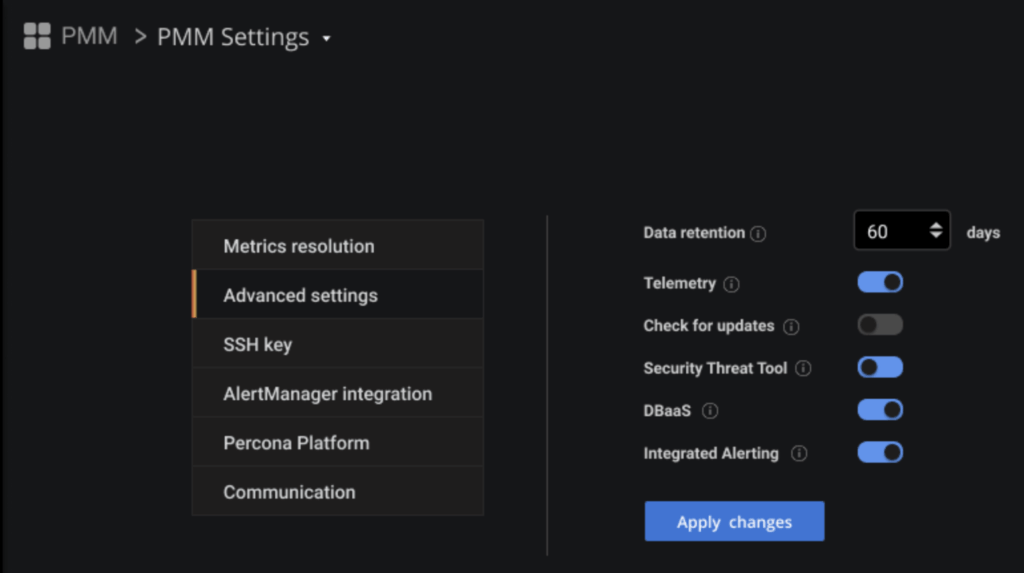Open info tooltip for Data retention
The image size is (1024, 573).
click(758, 234)
